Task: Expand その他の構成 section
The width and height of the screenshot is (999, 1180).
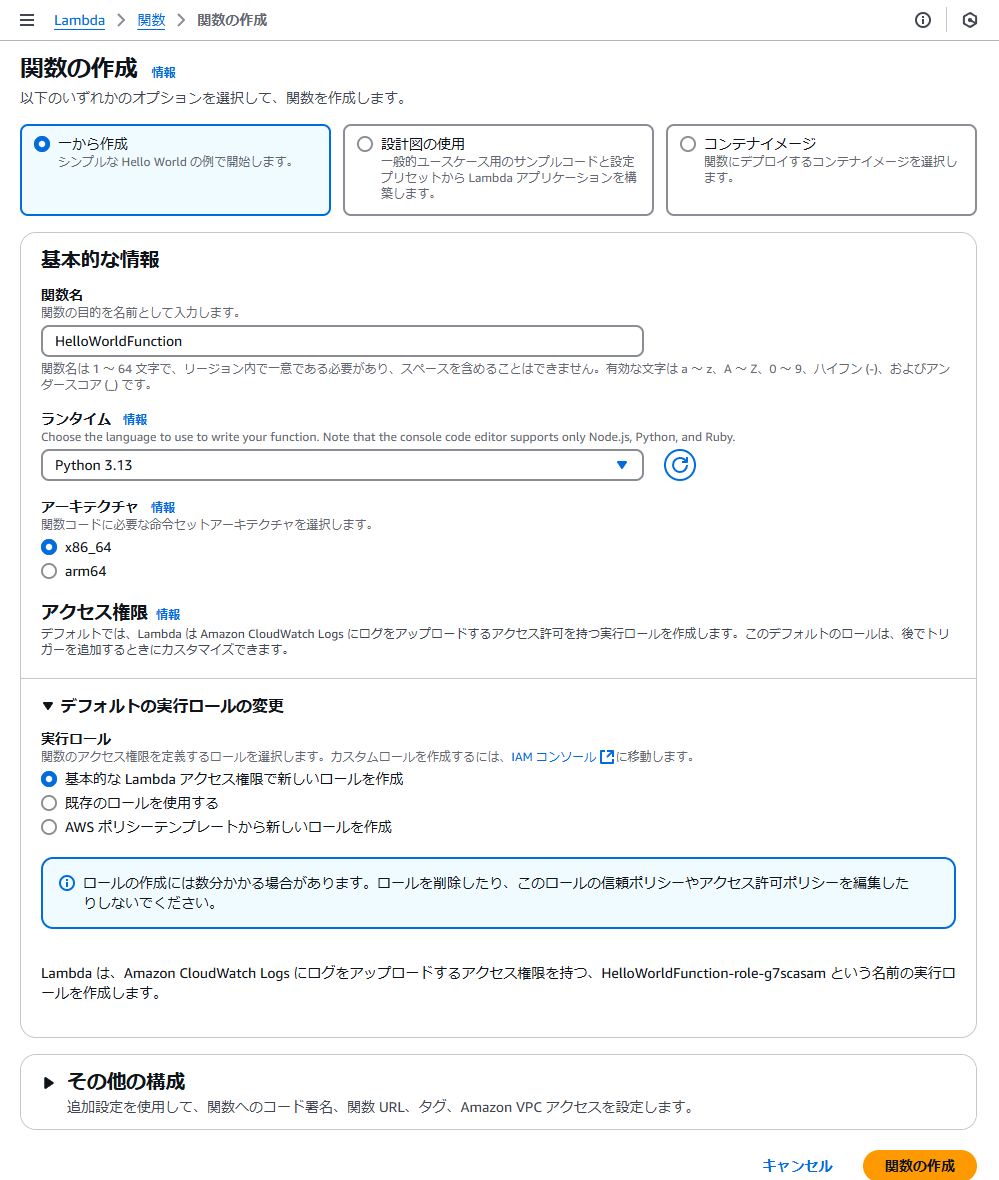Action: tap(114, 1082)
